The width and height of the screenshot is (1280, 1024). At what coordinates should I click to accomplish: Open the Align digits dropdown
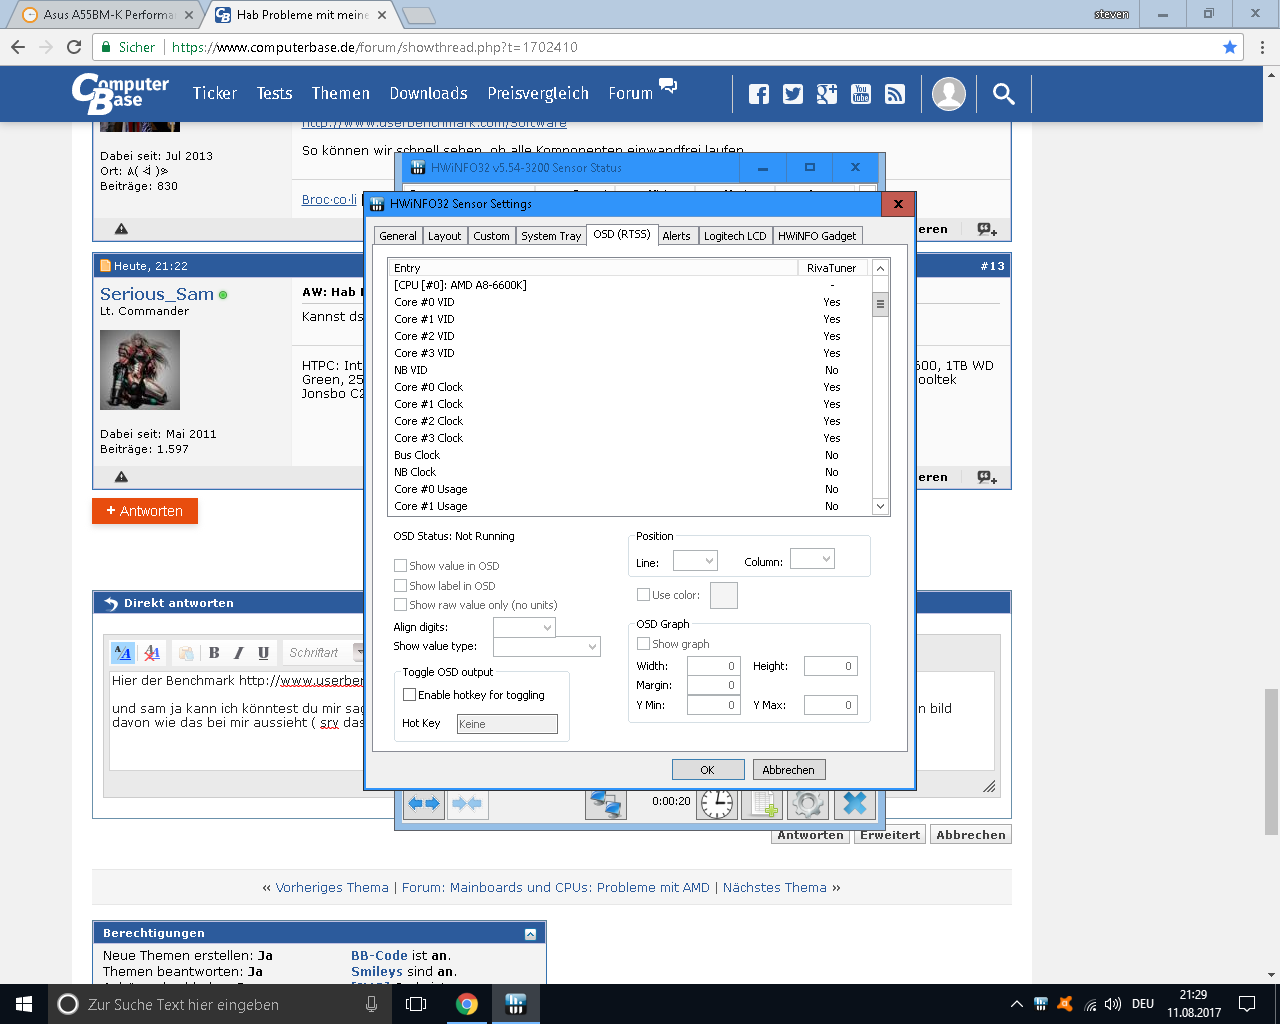click(525, 627)
